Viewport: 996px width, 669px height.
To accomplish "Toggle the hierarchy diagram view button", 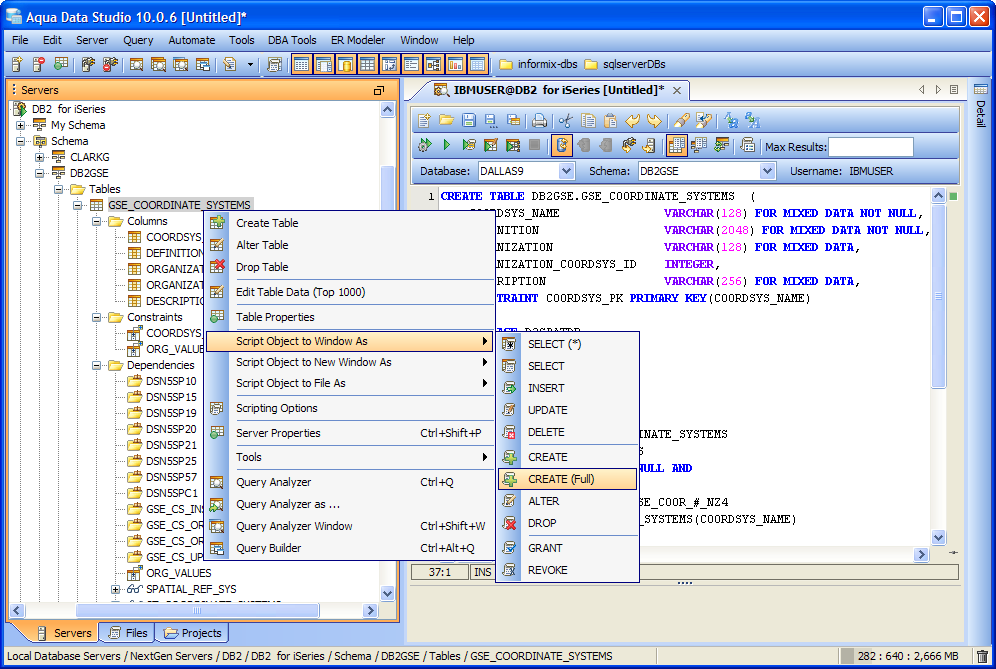I will [433, 64].
